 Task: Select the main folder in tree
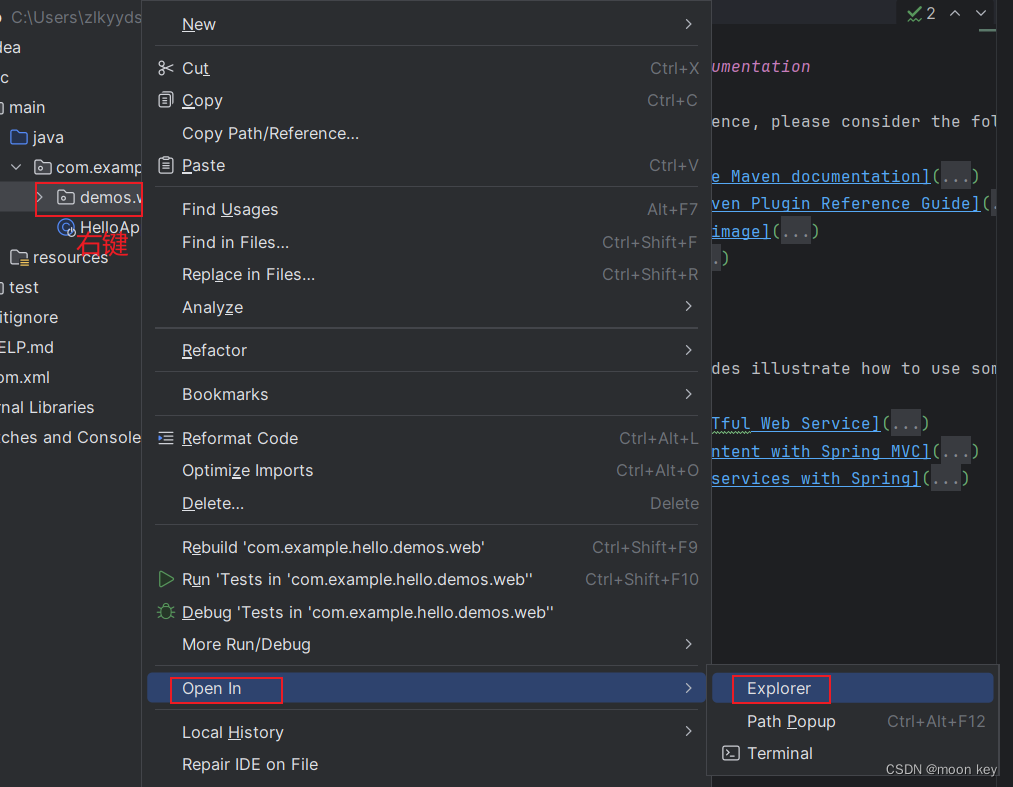pyautogui.click(x=26, y=107)
